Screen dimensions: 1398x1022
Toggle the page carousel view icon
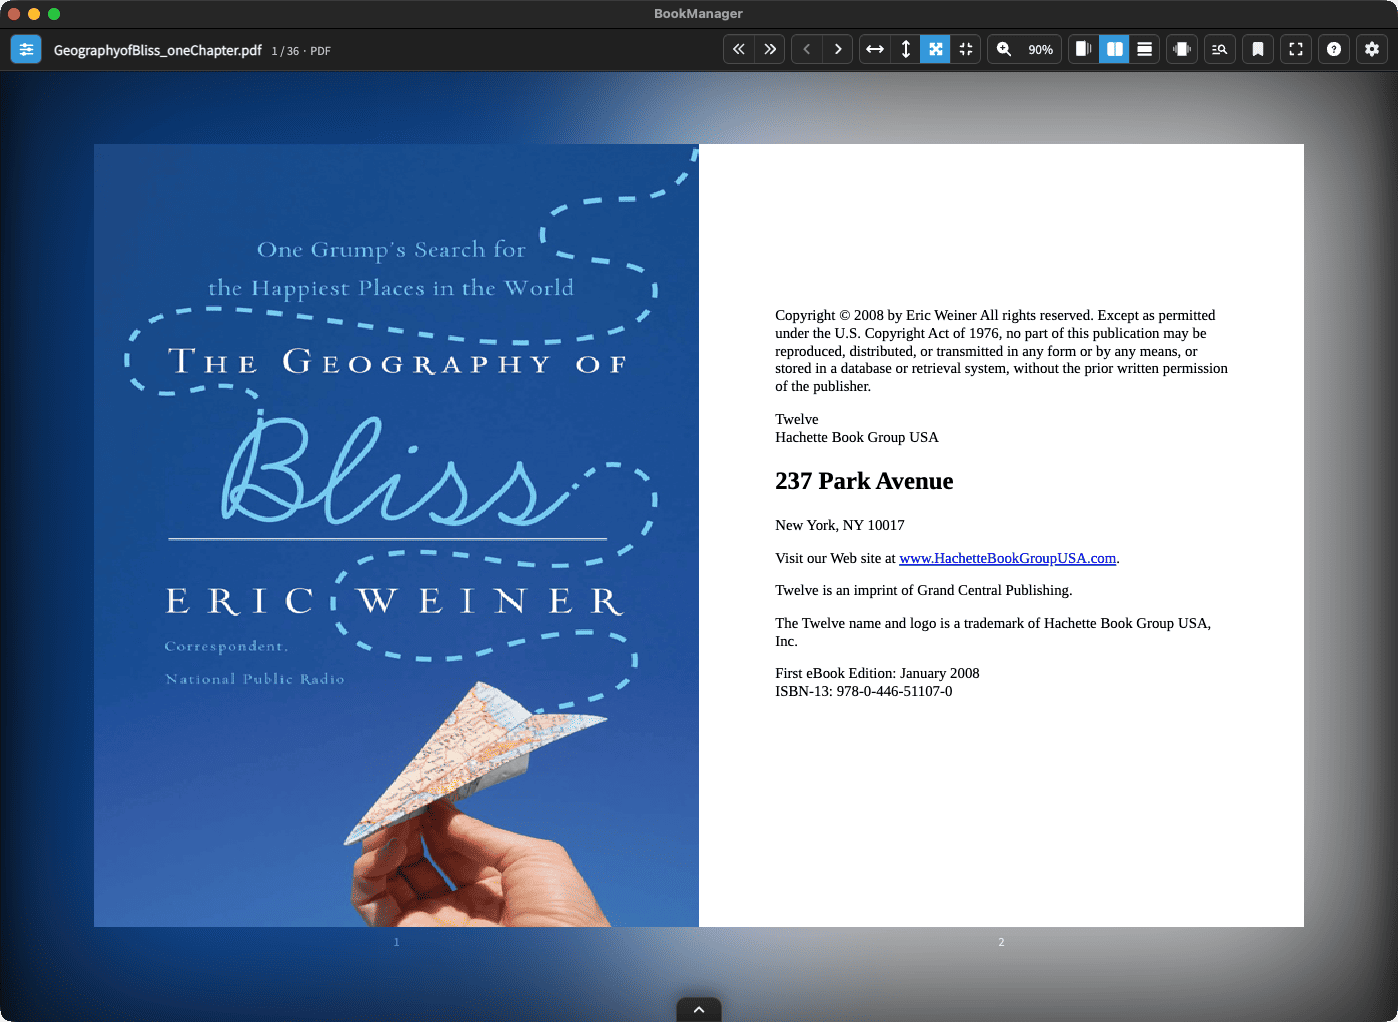[x=1182, y=49]
